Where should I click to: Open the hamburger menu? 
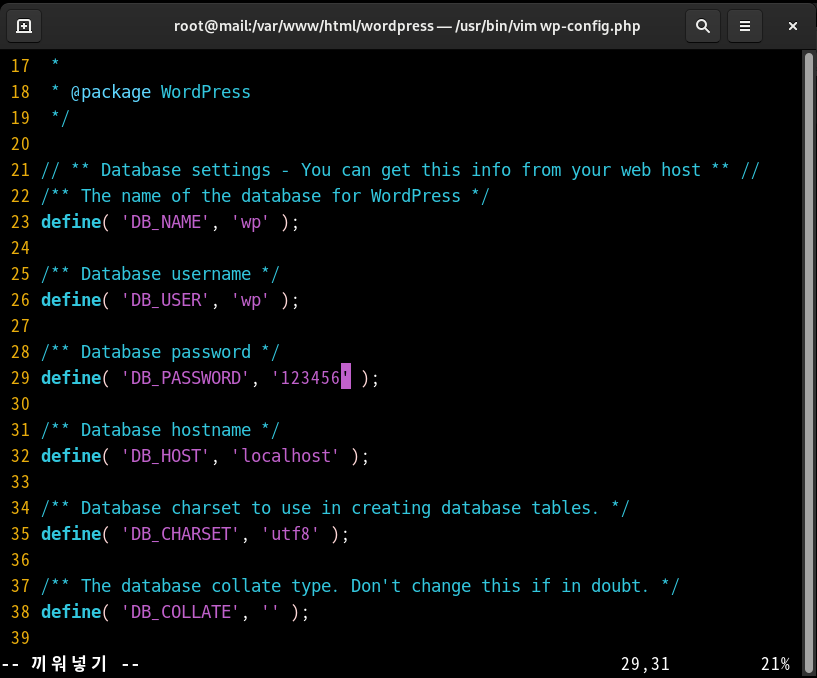tap(745, 26)
